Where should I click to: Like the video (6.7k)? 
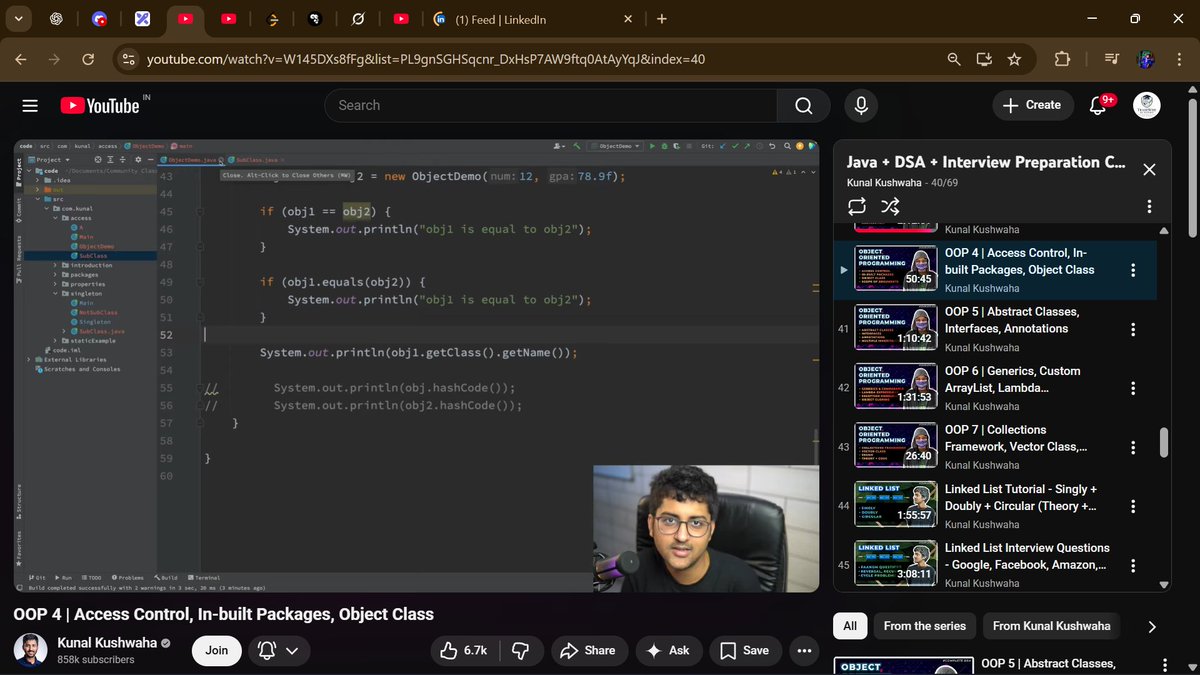[464, 650]
